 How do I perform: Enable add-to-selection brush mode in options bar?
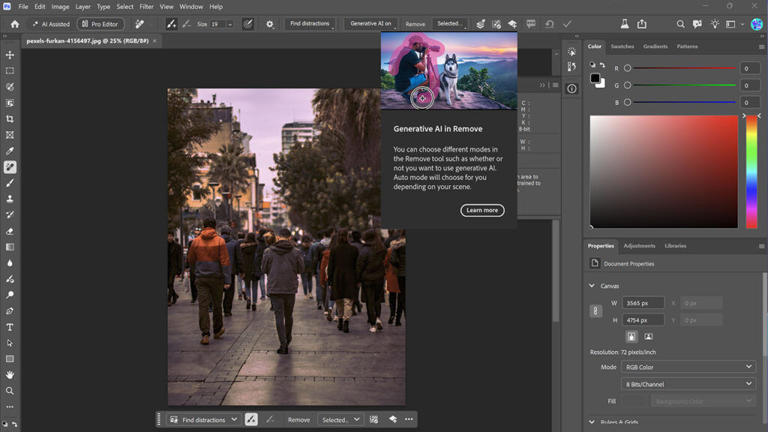171,24
